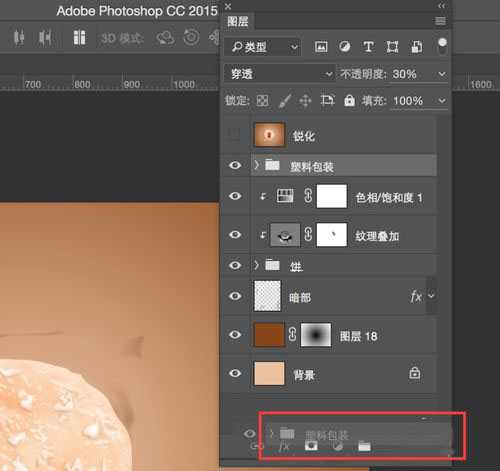Show the hidden 锐化 layer
Viewport: 500px width, 471px height.
click(234, 135)
